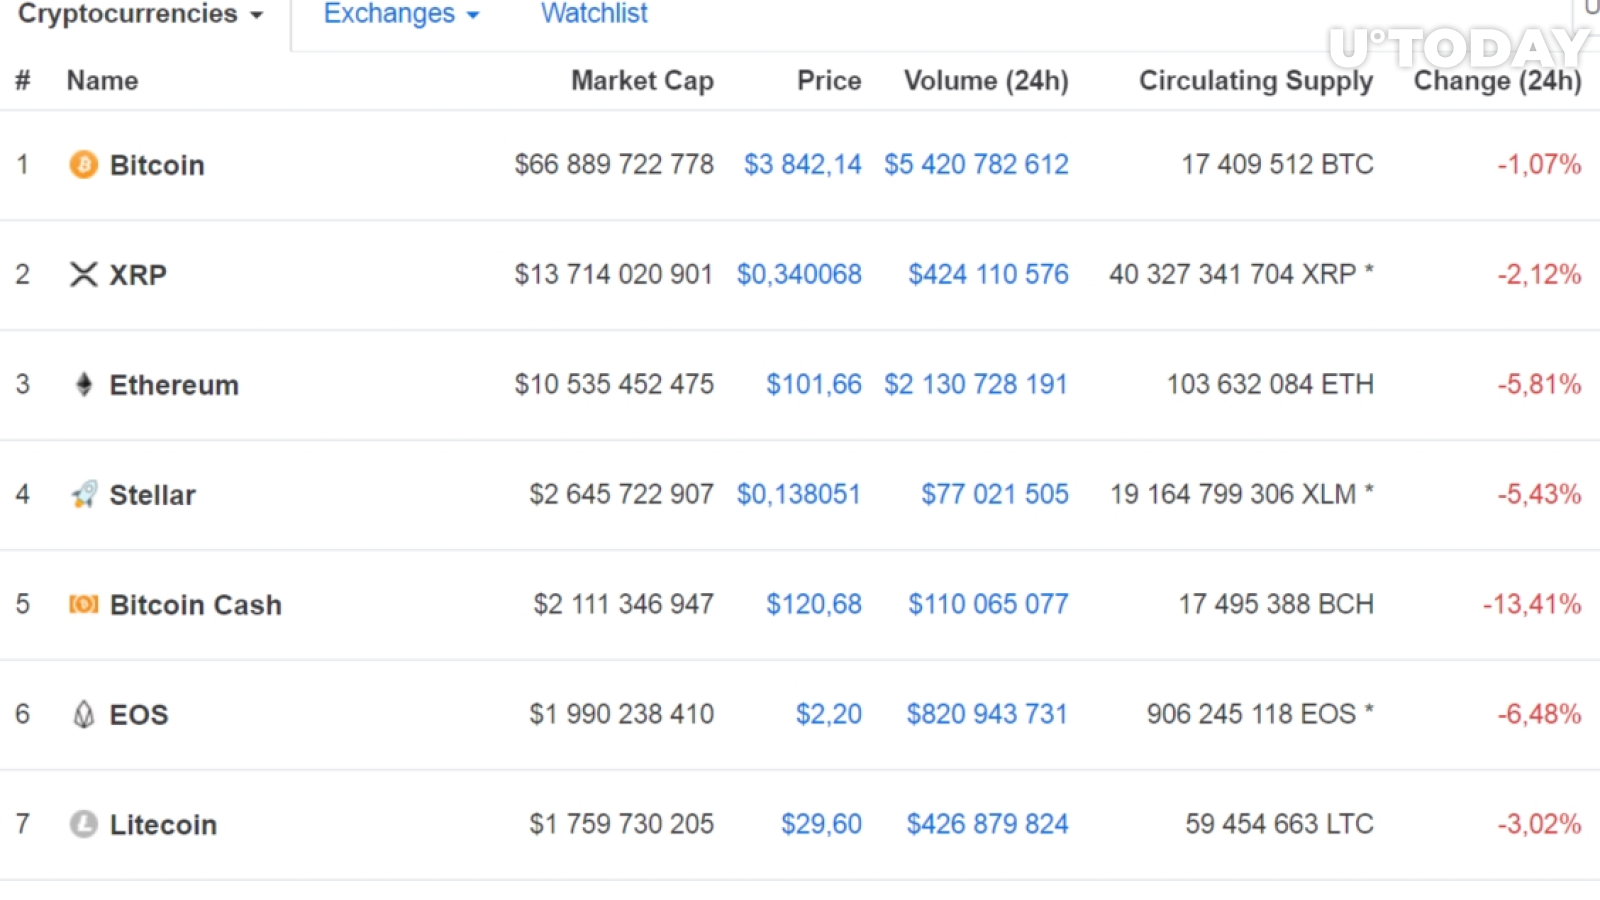
Task: Click Bitcoin Cash change -13,41%
Action: (x=1532, y=604)
